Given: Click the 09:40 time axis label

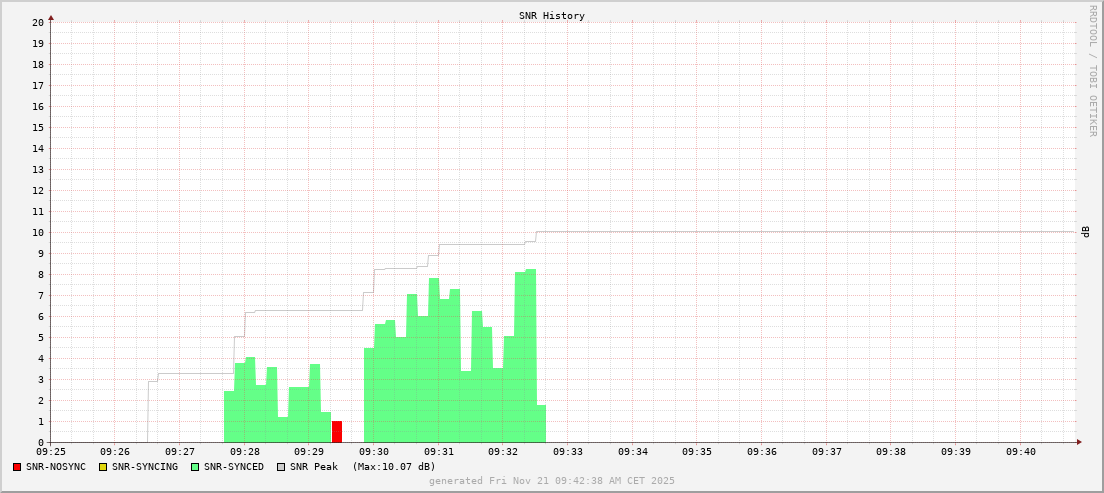Looking at the screenshot, I should pos(1020,452).
